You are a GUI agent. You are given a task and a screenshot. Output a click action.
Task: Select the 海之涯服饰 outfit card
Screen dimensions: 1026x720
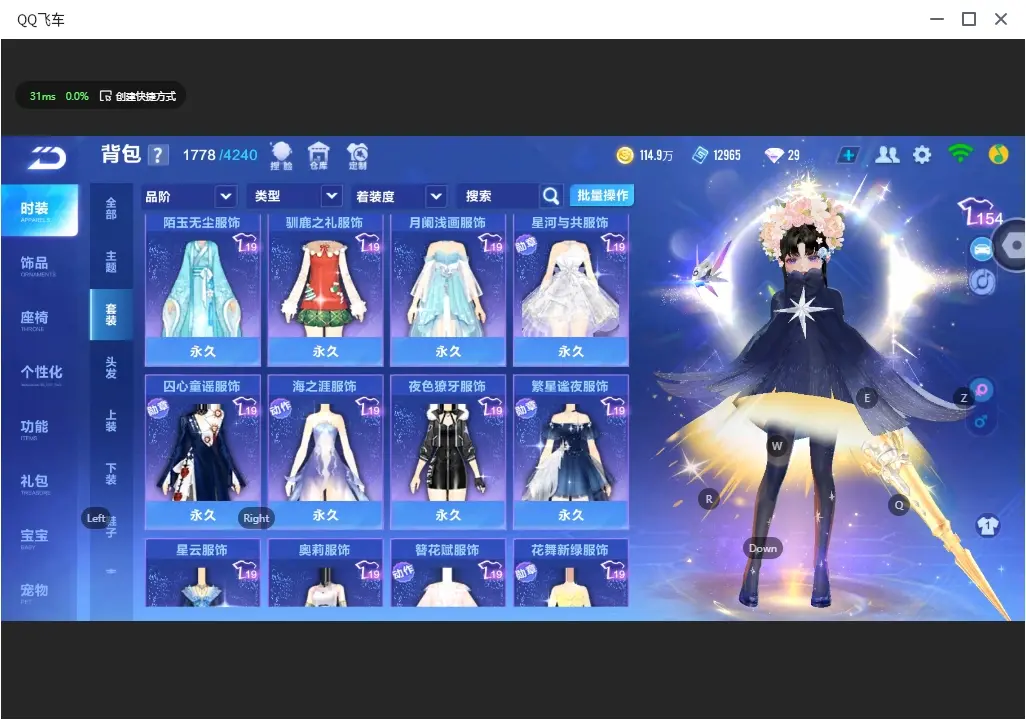(x=325, y=452)
